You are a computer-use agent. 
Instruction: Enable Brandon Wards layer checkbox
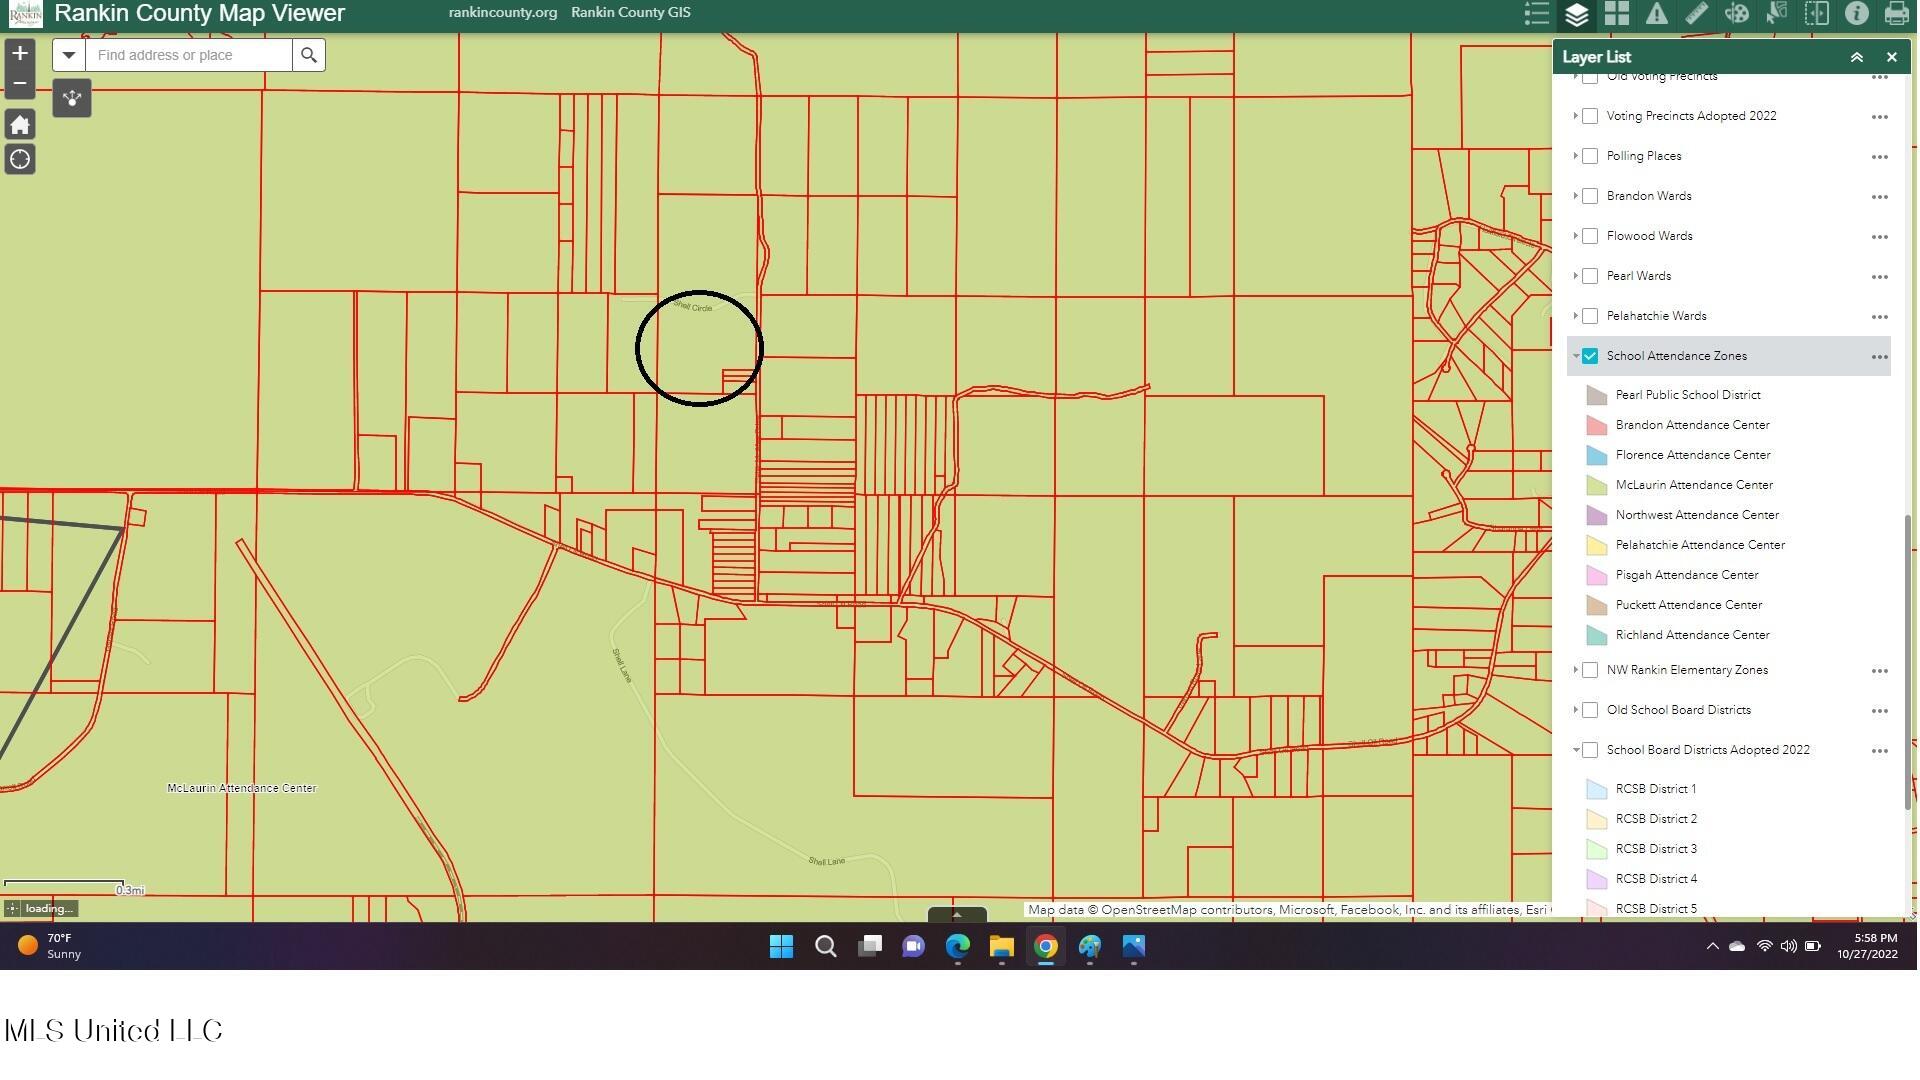click(x=1590, y=196)
